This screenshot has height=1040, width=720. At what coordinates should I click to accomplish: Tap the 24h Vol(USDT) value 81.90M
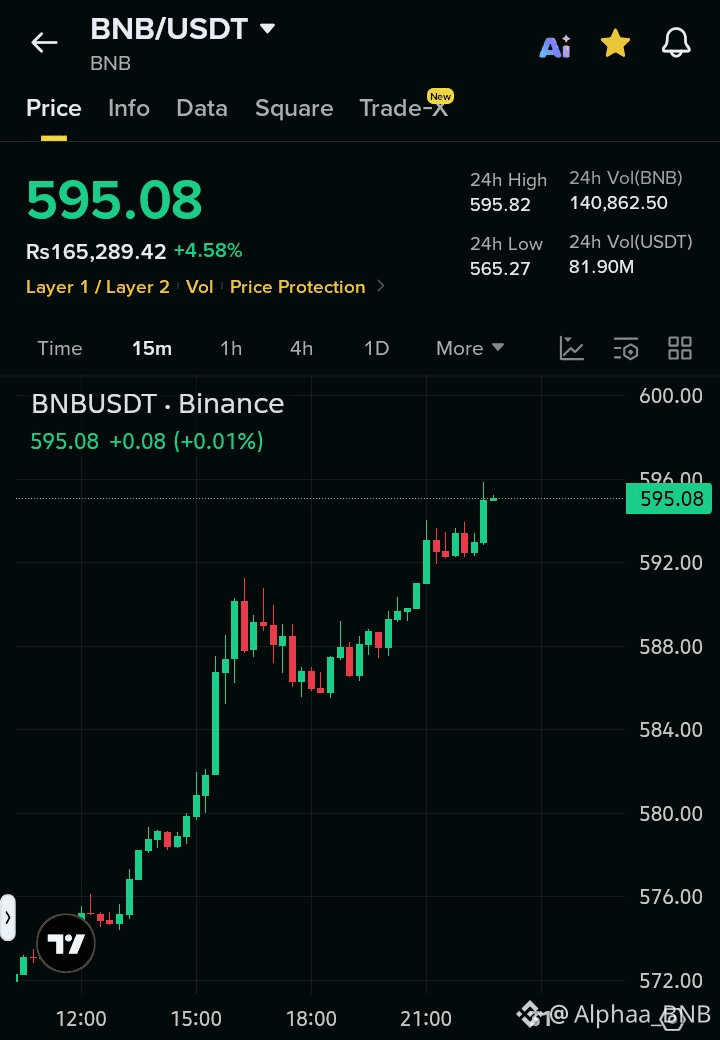coord(601,267)
